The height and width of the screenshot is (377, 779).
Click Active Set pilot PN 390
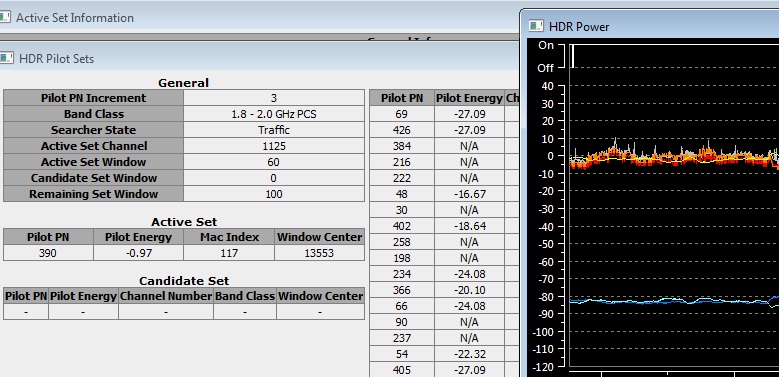point(48,253)
